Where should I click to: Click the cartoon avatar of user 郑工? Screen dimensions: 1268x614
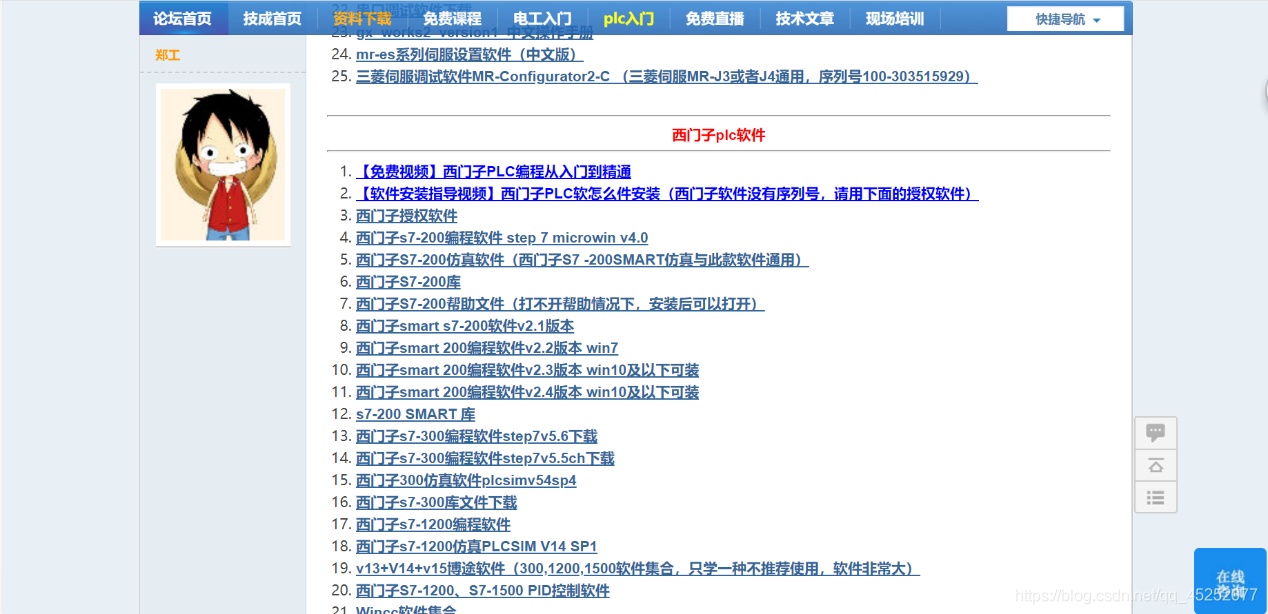[x=223, y=164]
